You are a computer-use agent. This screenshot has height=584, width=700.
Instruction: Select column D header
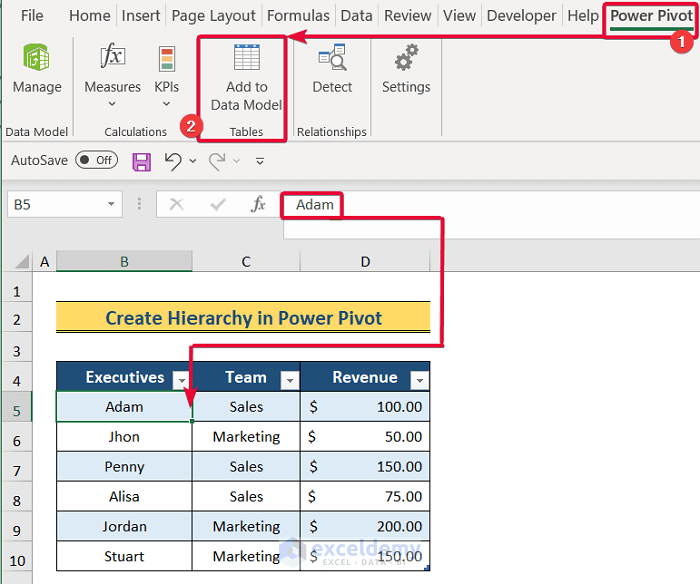tap(365, 261)
